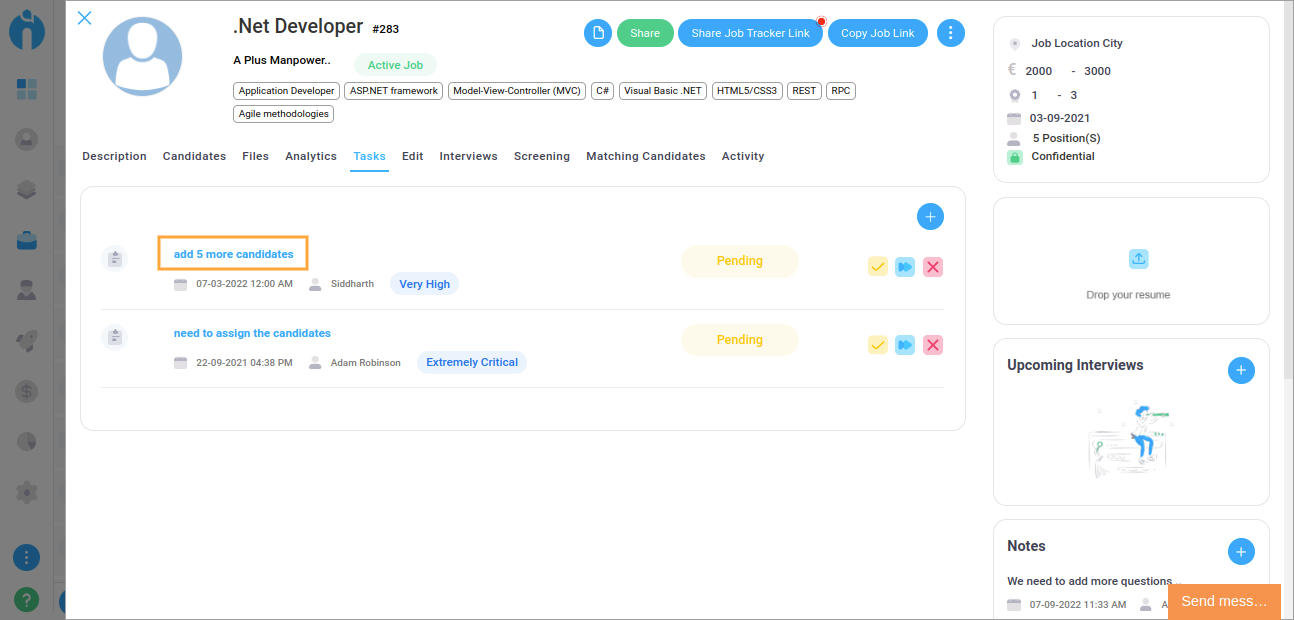This screenshot has width=1294, height=620.
Task: Close the job detail panel
Action: pyautogui.click(x=85, y=18)
